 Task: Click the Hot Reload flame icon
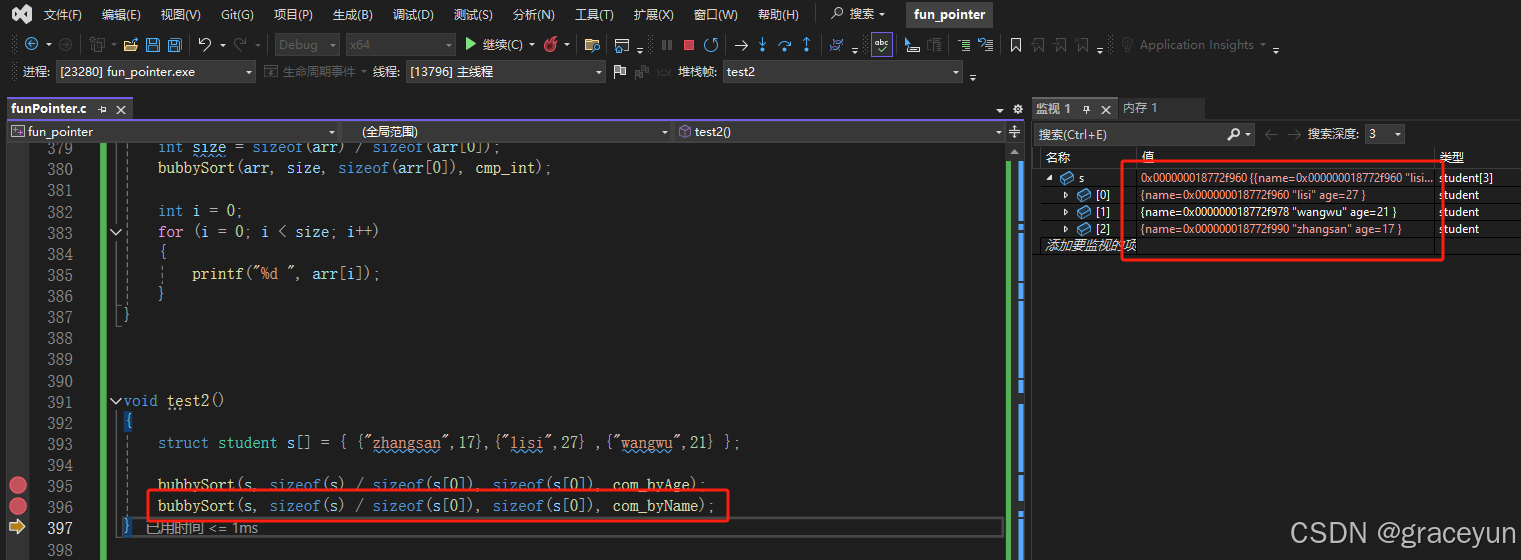[x=551, y=44]
